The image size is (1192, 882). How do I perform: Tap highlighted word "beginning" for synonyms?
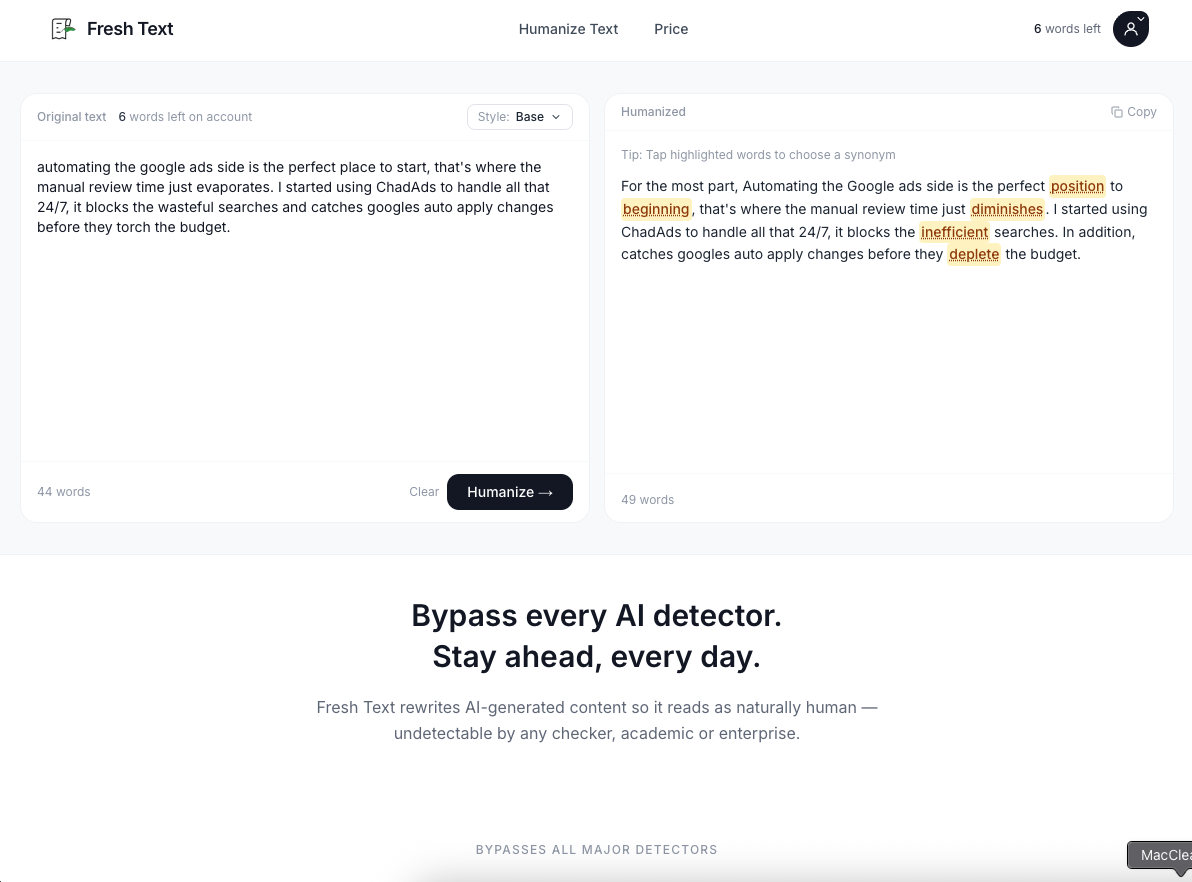pos(656,209)
